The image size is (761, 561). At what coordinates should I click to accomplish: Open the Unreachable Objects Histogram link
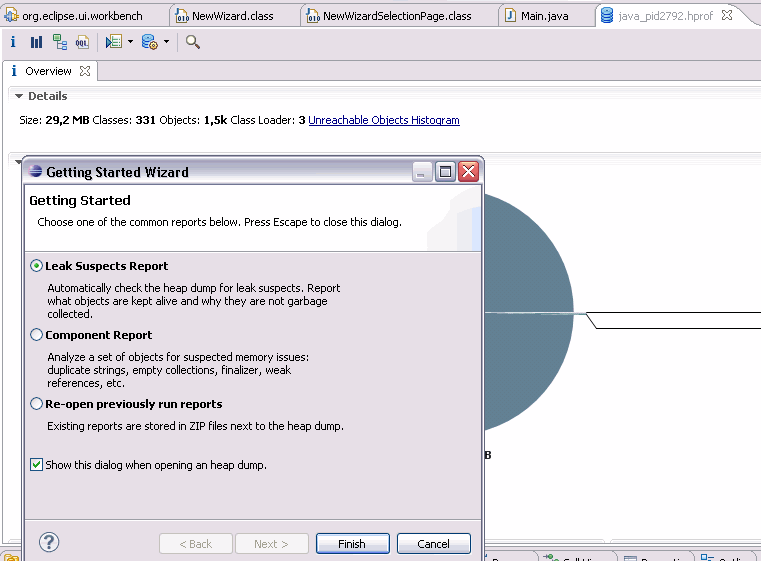[384, 120]
